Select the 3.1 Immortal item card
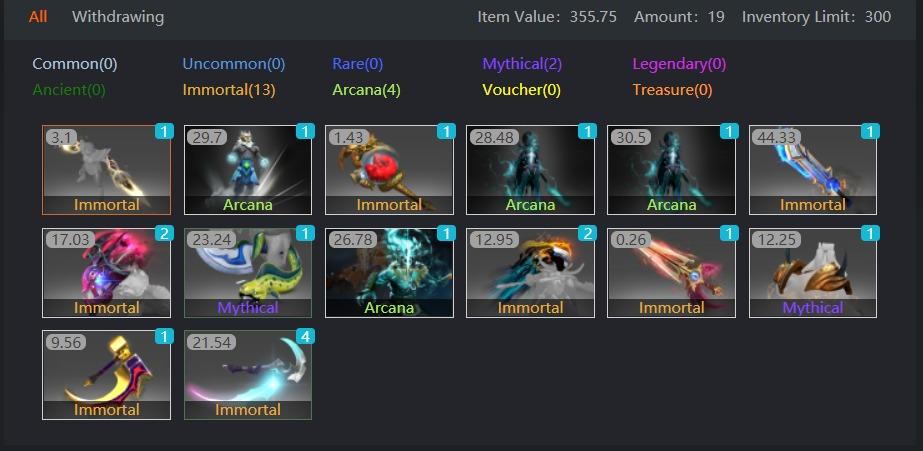The image size is (923, 451). click(x=107, y=170)
